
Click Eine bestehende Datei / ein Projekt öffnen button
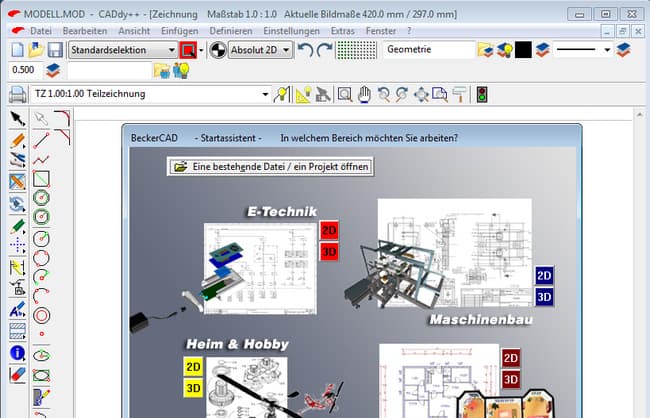[270, 167]
